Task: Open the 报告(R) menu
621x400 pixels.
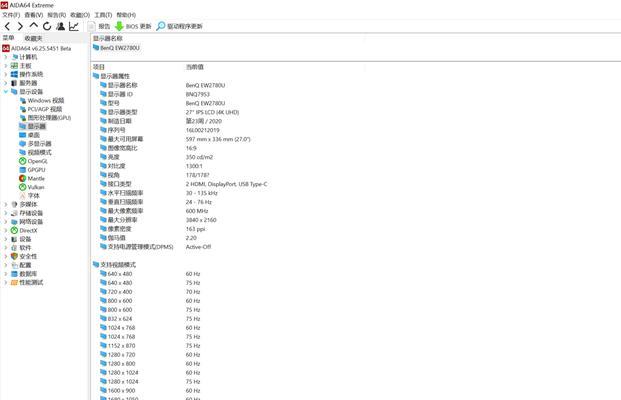Action: (57, 15)
